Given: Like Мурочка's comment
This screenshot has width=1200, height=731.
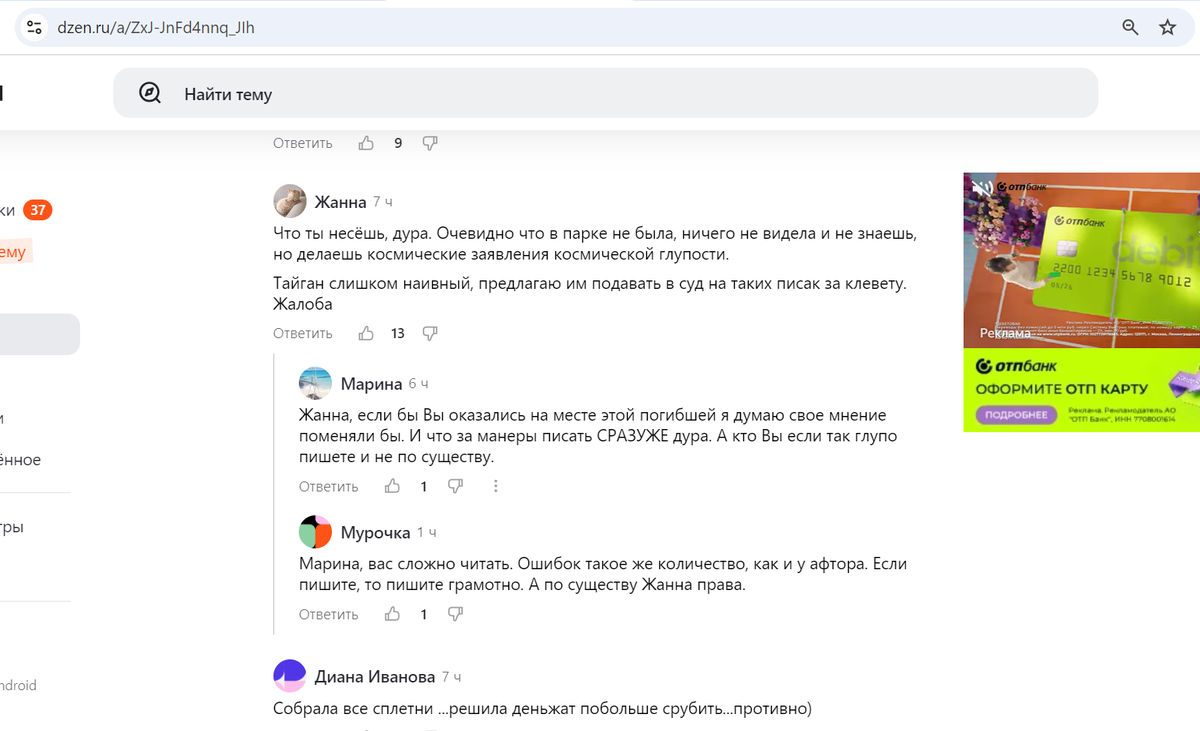Looking at the screenshot, I should pyautogui.click(x=392, y=614).
